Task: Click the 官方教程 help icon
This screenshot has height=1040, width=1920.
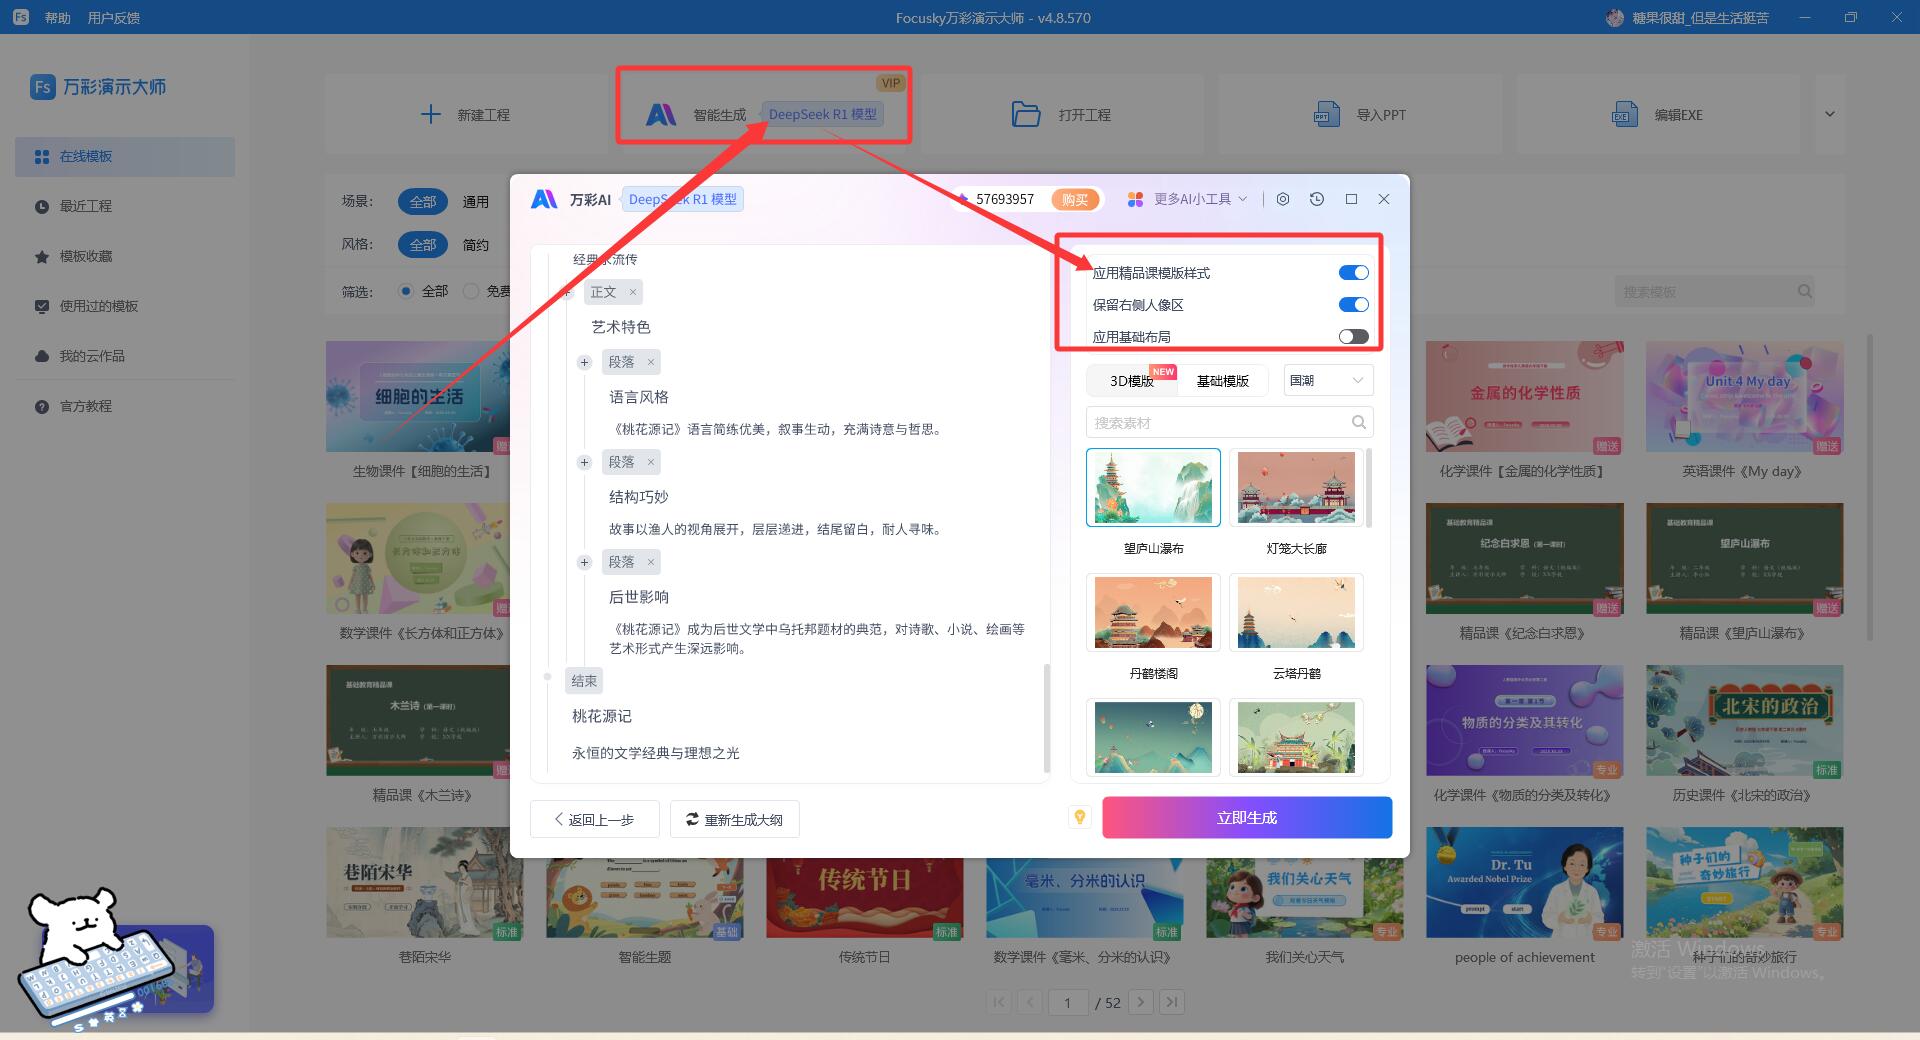Action: [42, 406]
